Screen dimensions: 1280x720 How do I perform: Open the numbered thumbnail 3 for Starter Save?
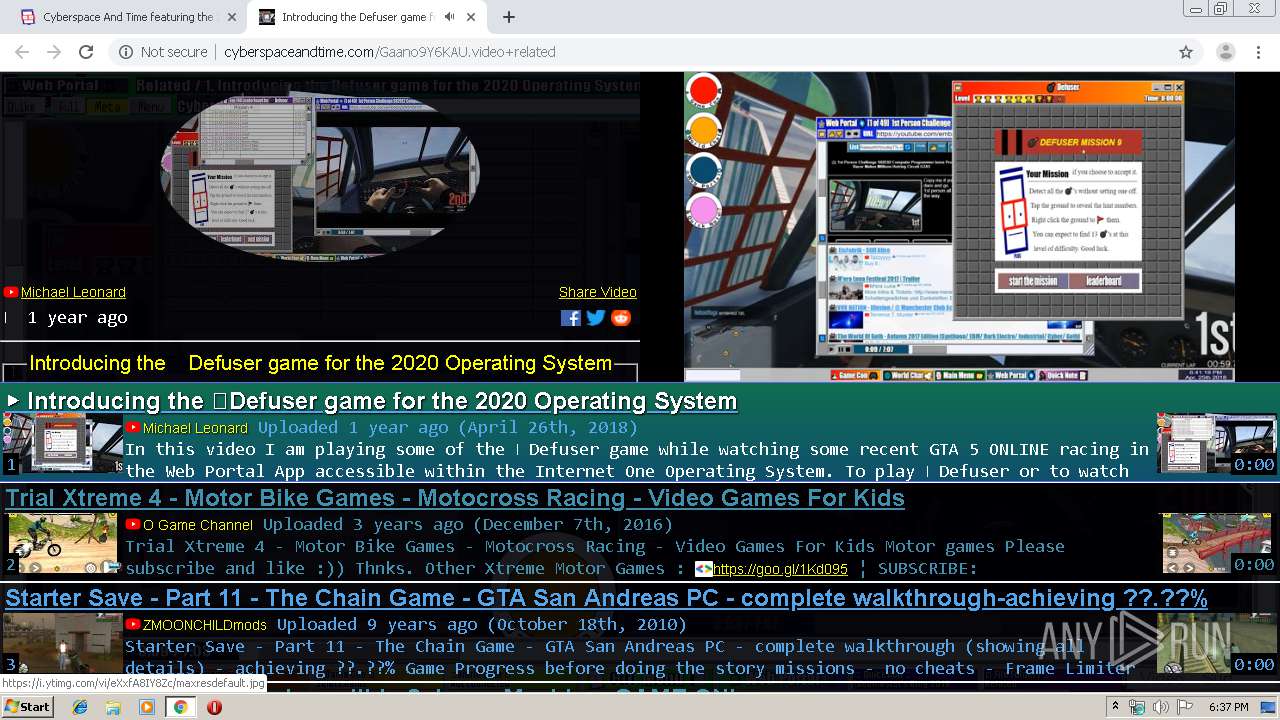point(62,643)
